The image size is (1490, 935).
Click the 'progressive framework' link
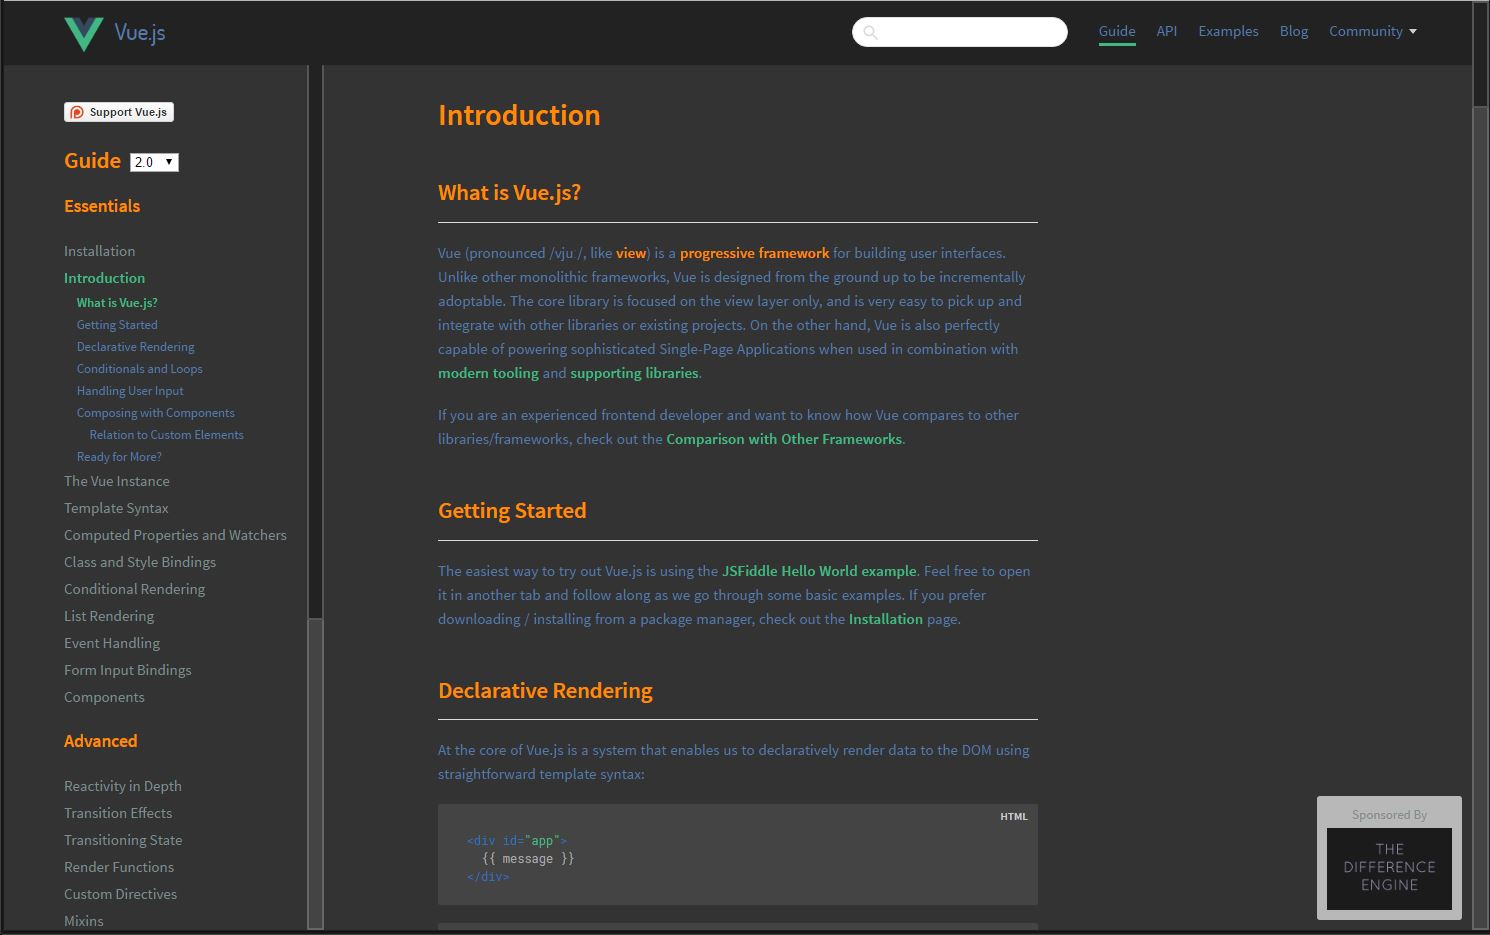pyautogui.click(x=754, y=253)
